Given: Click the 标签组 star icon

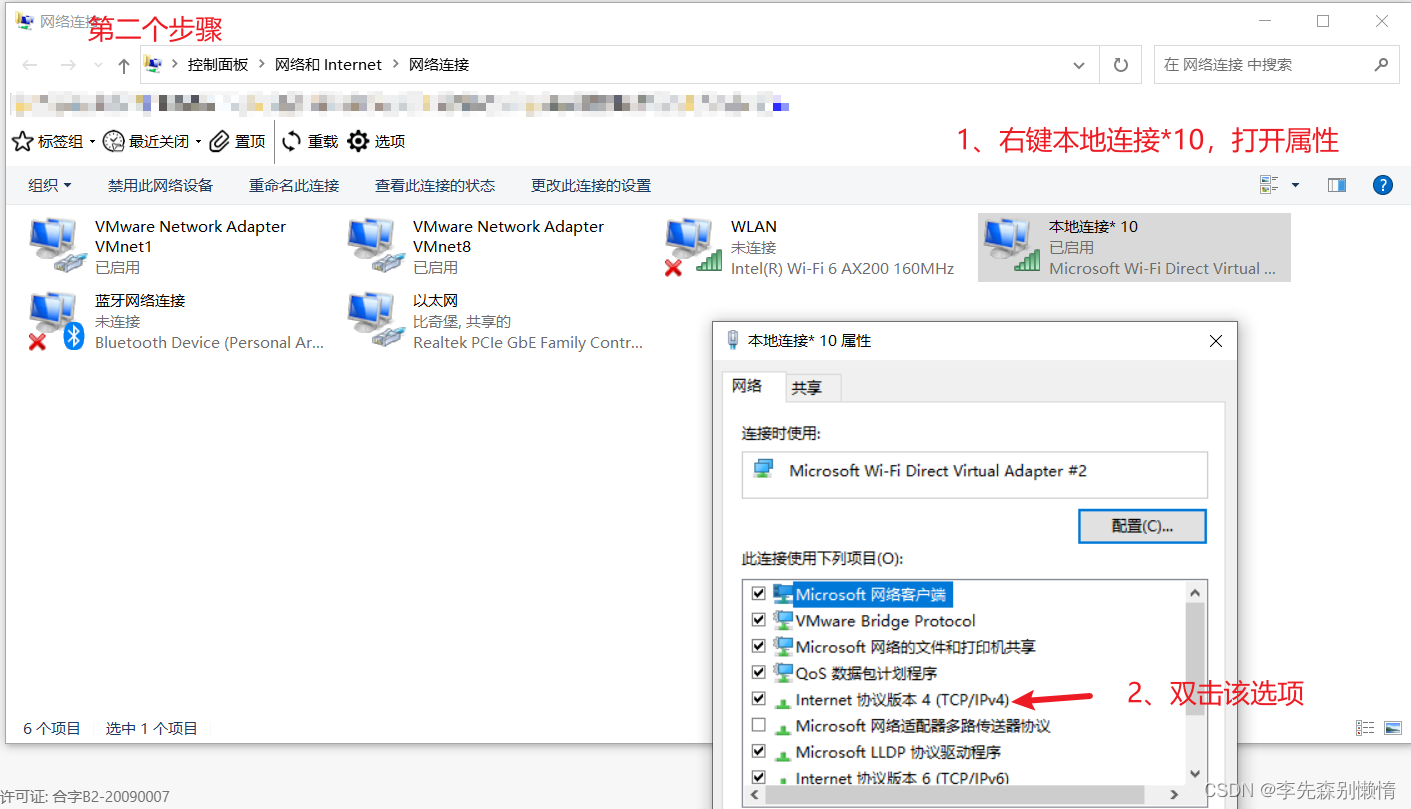Looking at the screenshot, I should [x=22, y=142].
